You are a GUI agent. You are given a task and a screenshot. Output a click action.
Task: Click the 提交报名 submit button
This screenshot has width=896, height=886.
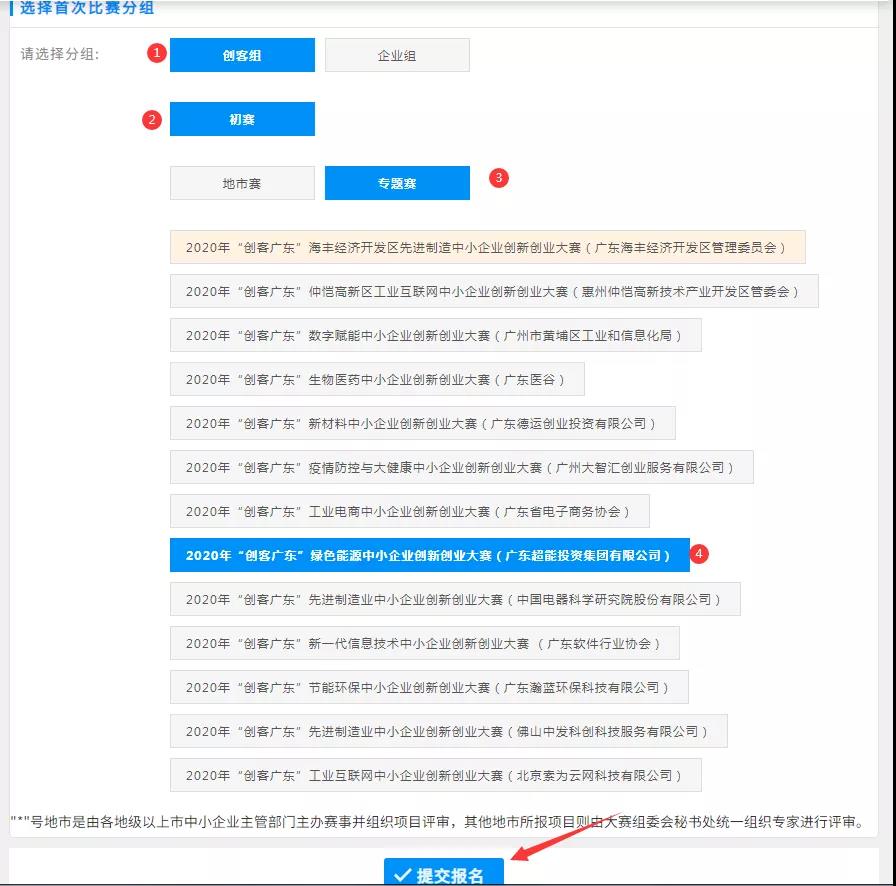(x=444, y=874)
